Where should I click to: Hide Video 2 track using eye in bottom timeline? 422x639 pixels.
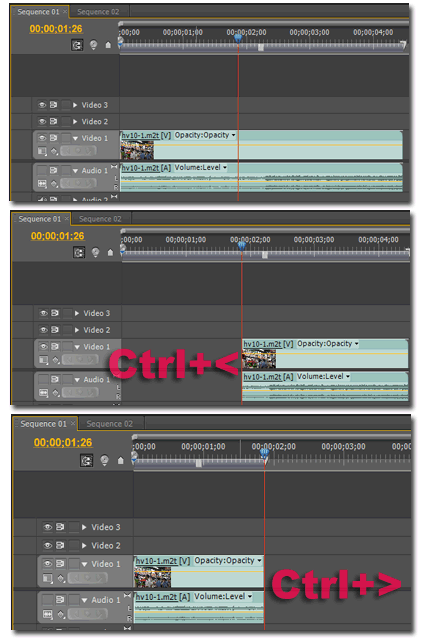[x=48, y=545]
